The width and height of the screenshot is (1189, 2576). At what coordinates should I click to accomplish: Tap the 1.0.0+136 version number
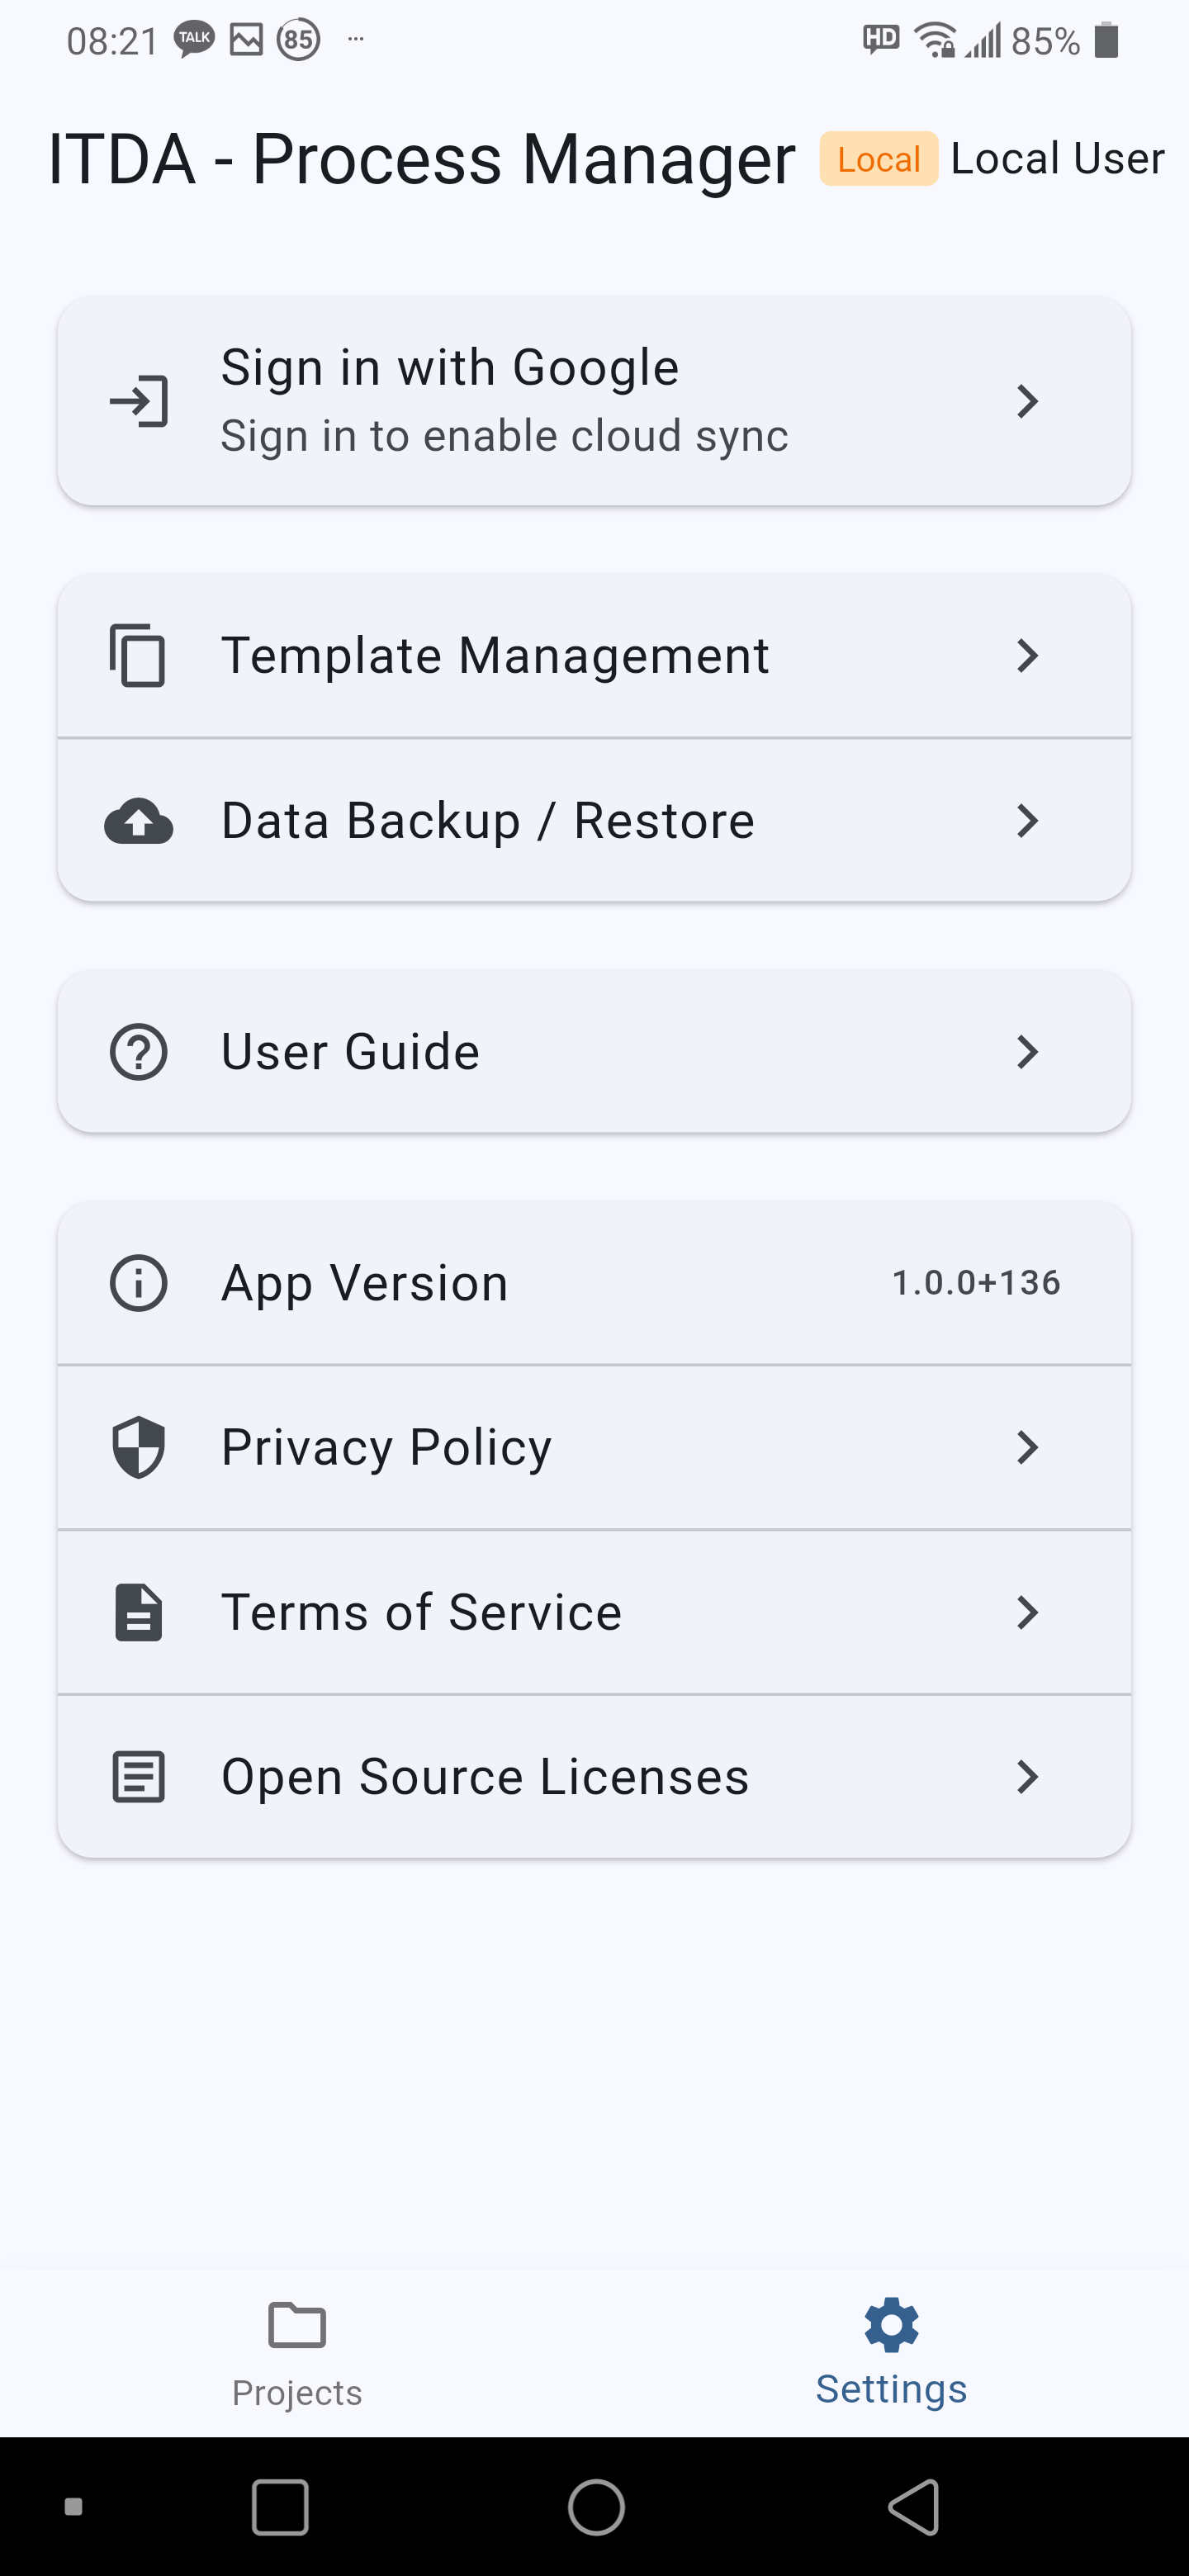[x=976, y=1283]
